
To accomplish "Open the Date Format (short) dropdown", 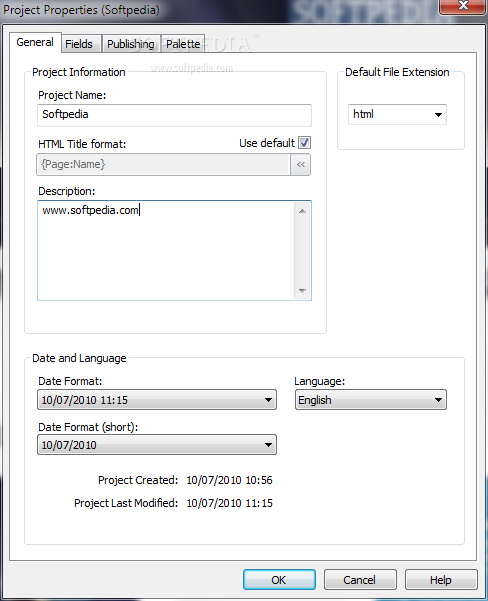I will pos(157,445).
